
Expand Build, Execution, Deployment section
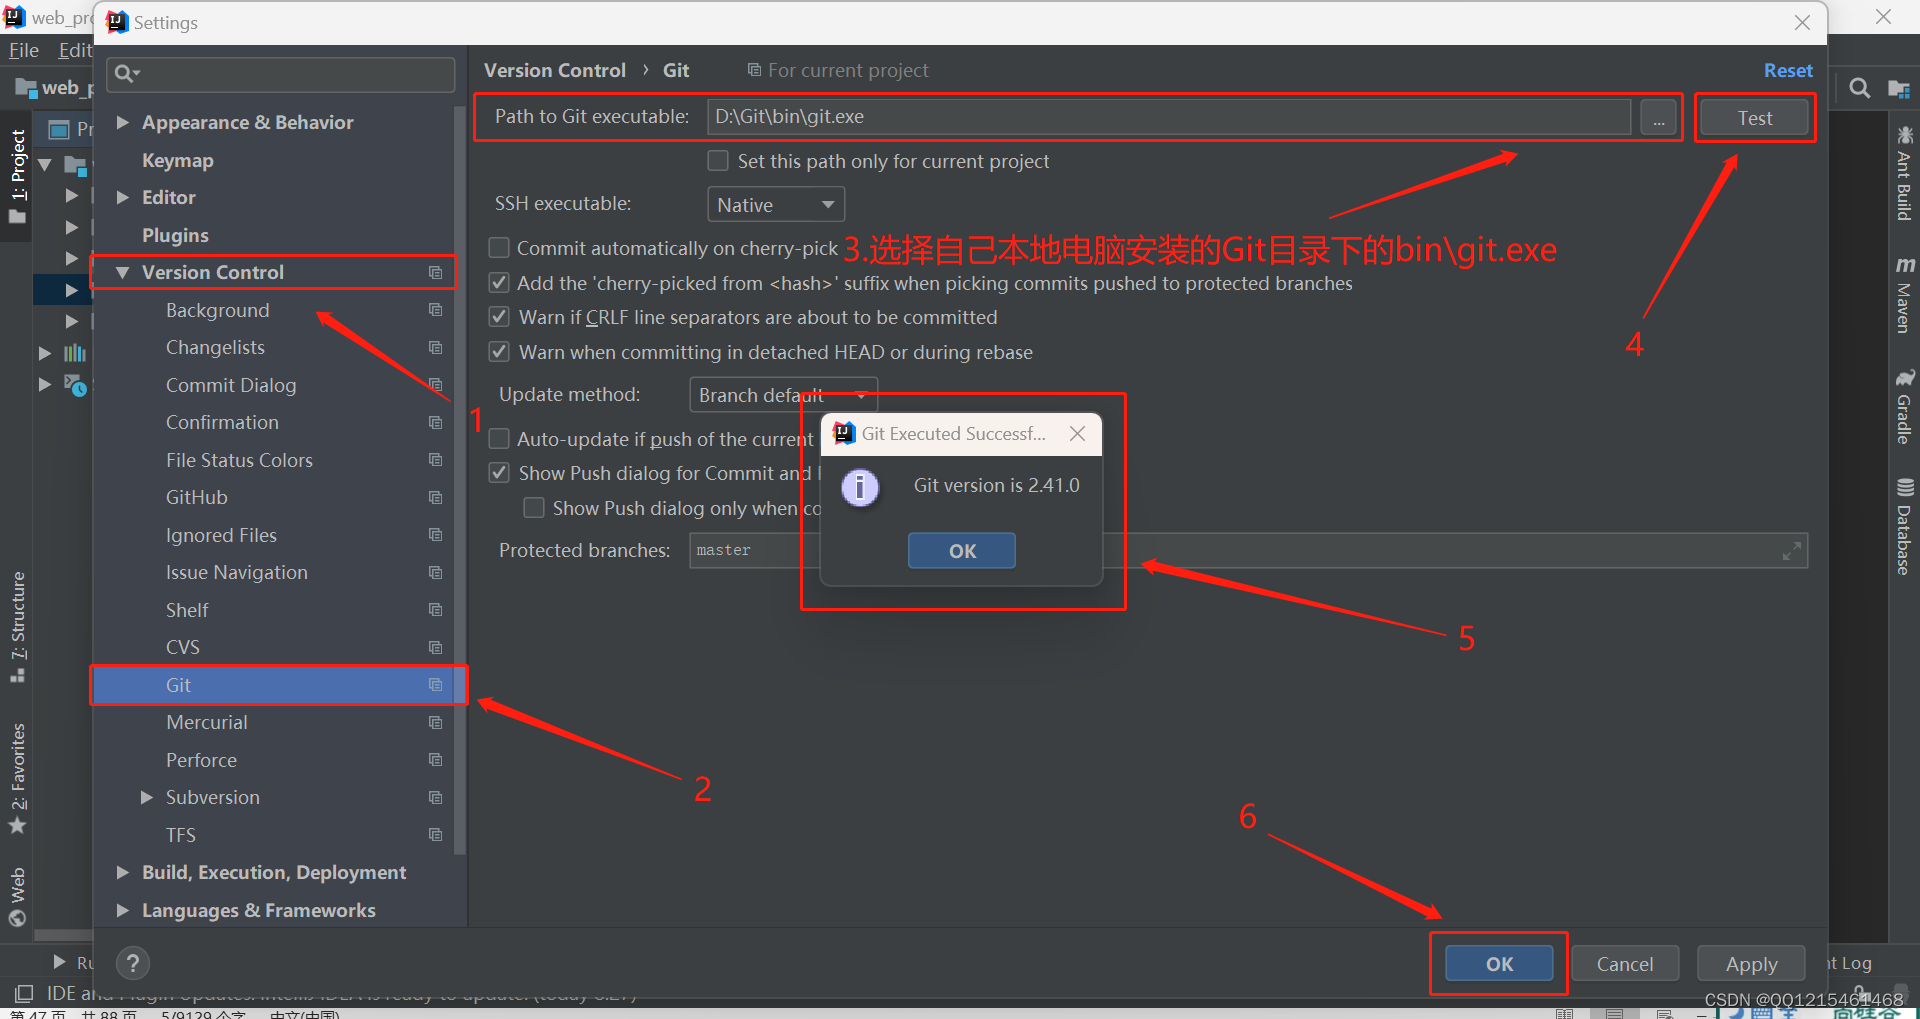tap(123, 872)
